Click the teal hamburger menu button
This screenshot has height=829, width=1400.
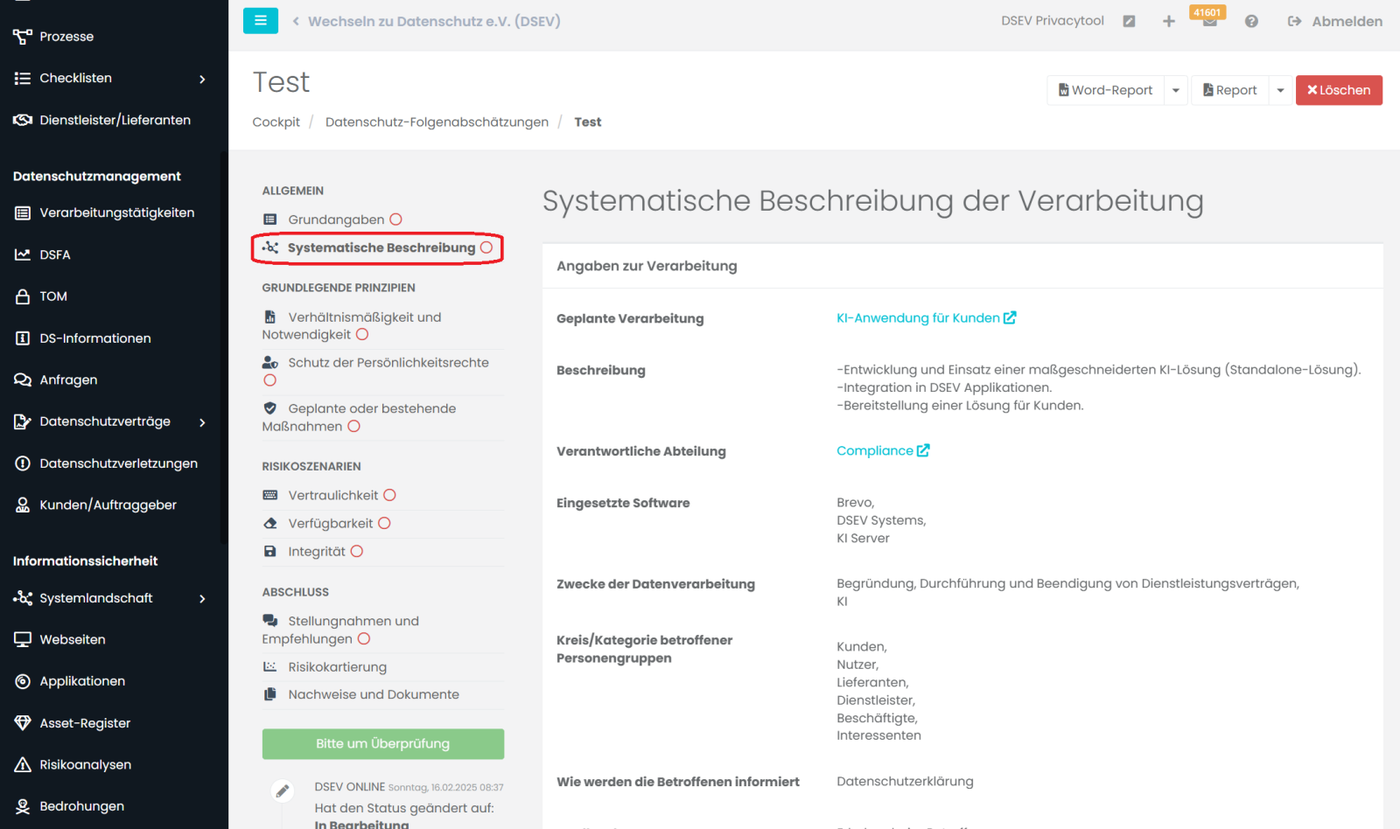tap(260, 20)
